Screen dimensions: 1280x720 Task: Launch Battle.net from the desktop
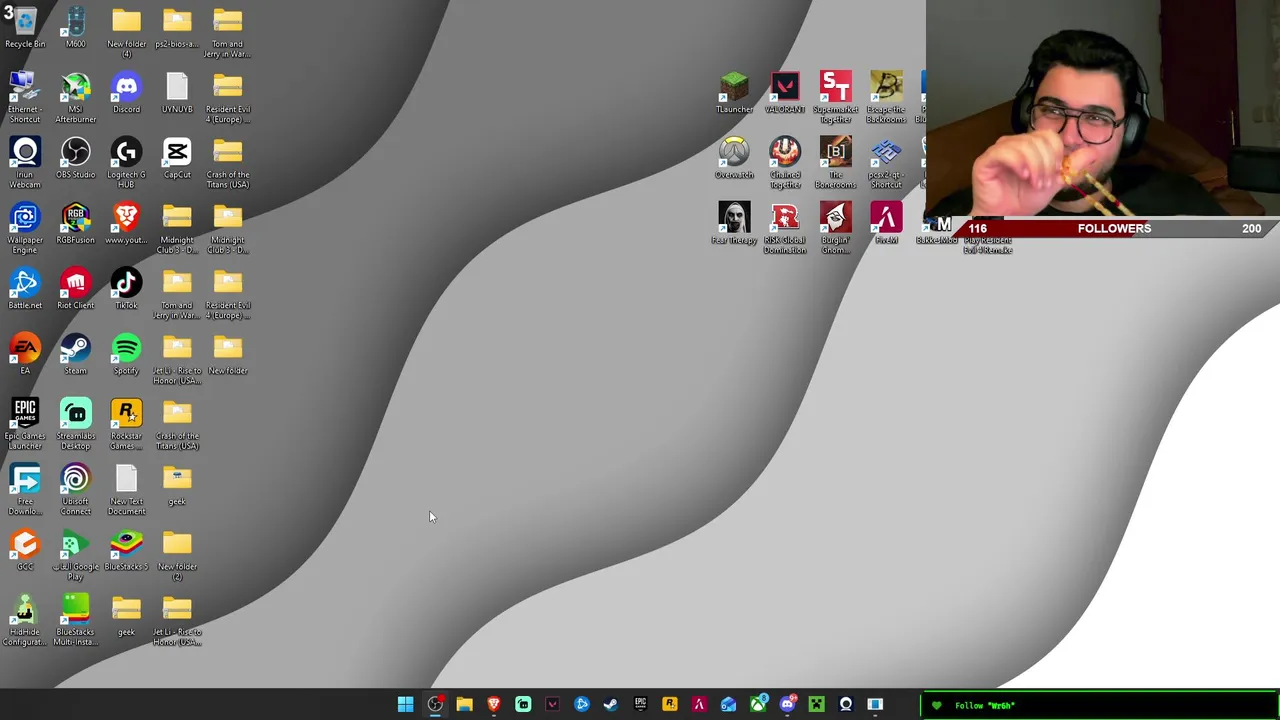click(25, 288)
